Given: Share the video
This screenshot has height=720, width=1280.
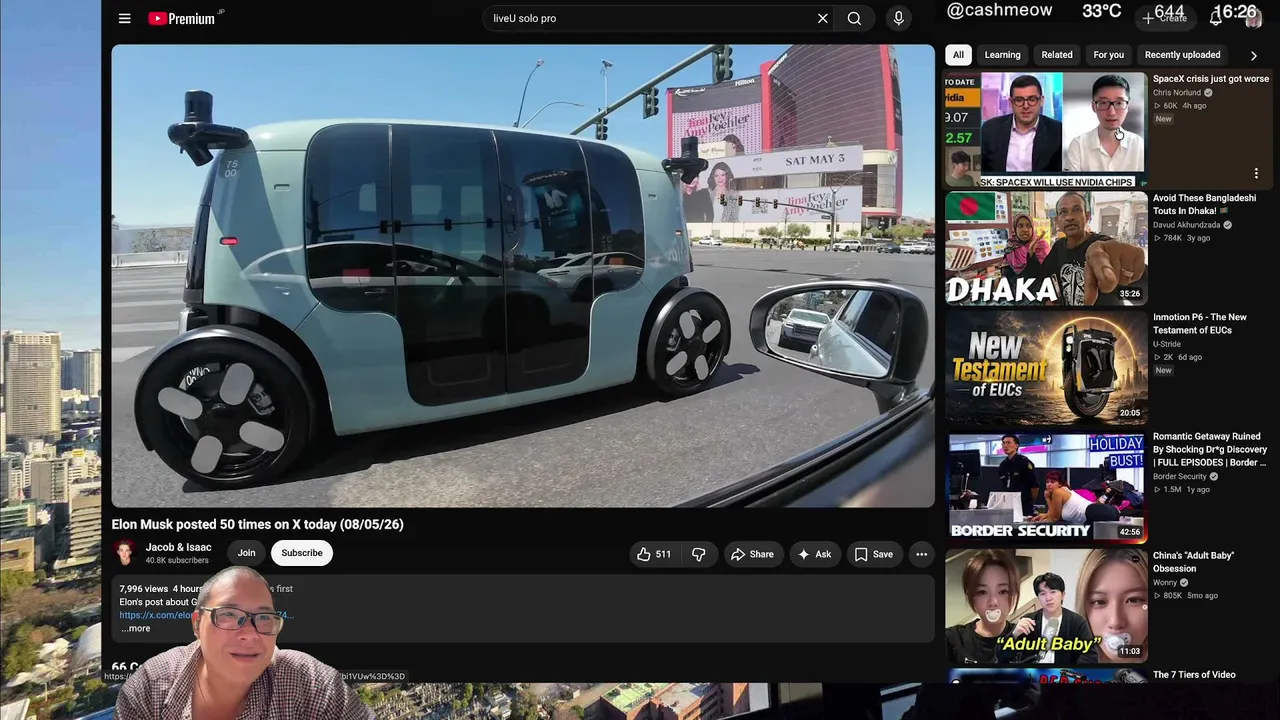Looking at the screenshot, I should (x=752, y=554).
